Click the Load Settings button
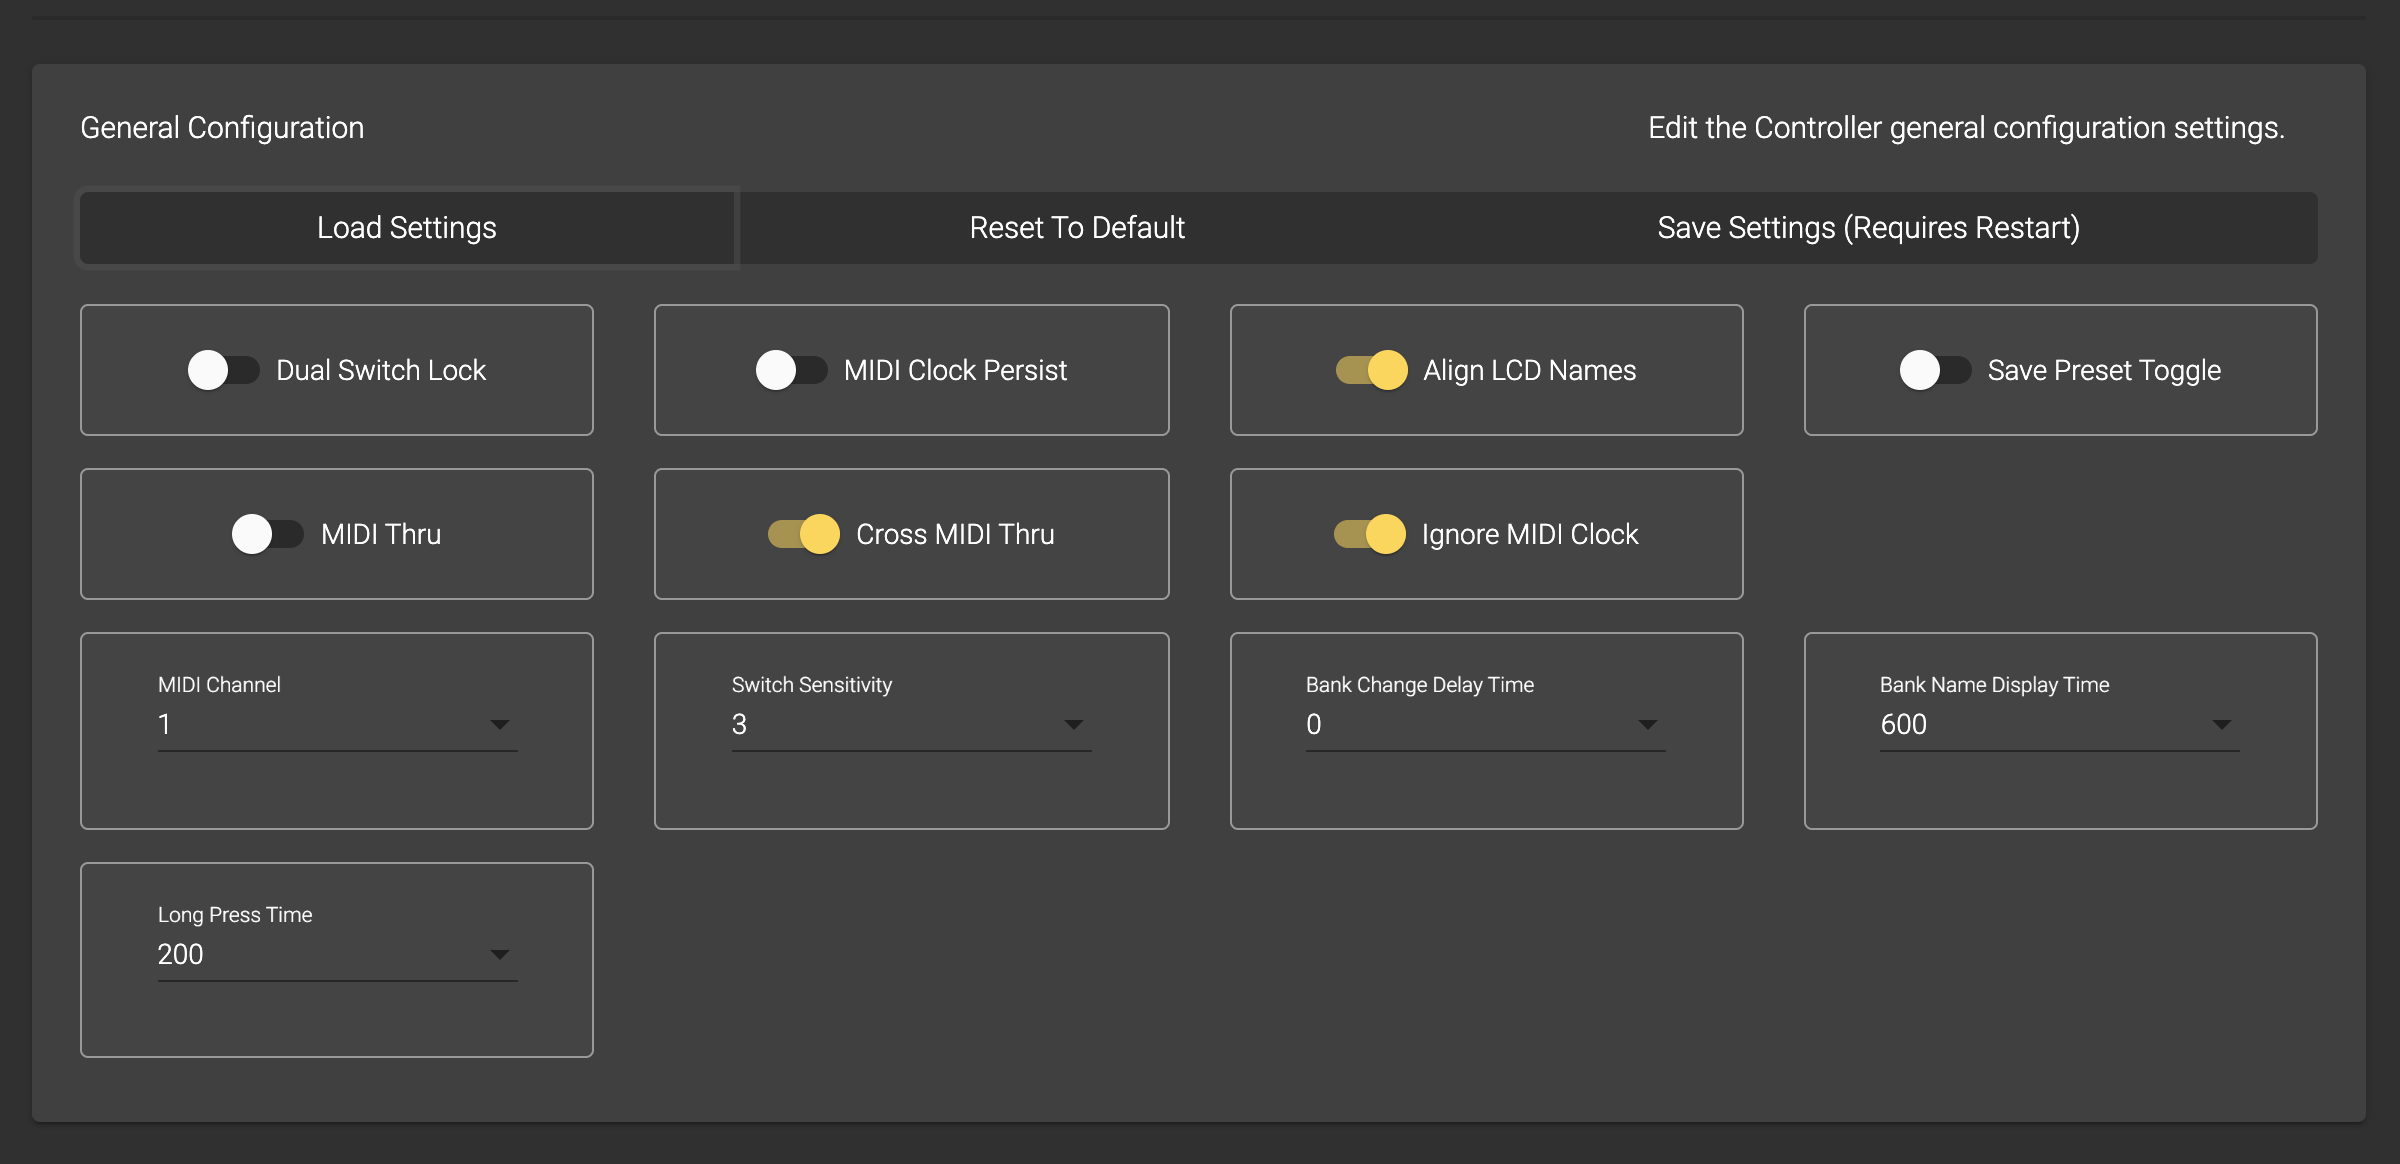Viewport: 2400px width, 1164px height. click(x=407, y=228)
